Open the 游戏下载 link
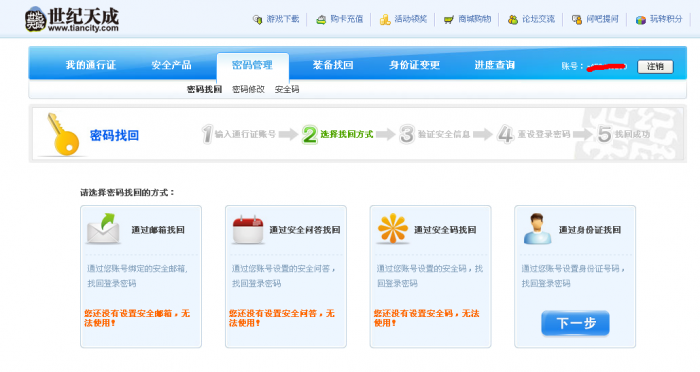This screenshot has width=700, height=372. 283,19
